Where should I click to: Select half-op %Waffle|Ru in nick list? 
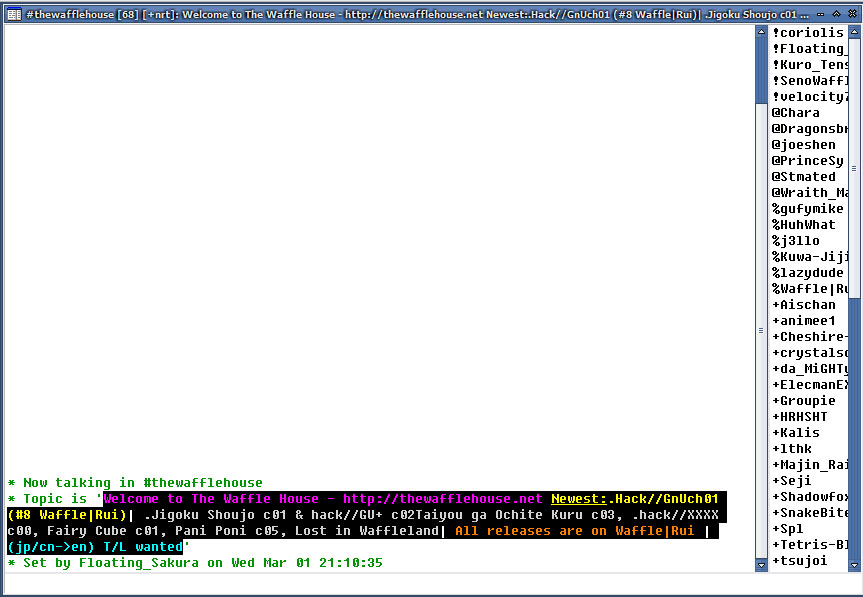coord(809,289)
